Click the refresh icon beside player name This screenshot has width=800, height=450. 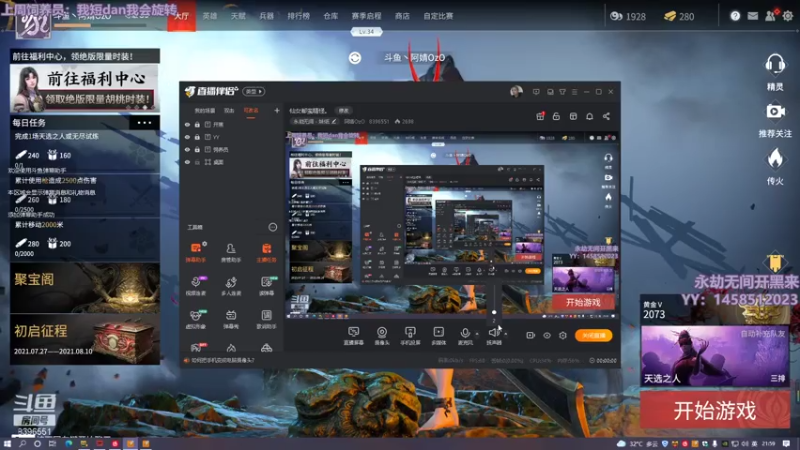click(355, 58)
